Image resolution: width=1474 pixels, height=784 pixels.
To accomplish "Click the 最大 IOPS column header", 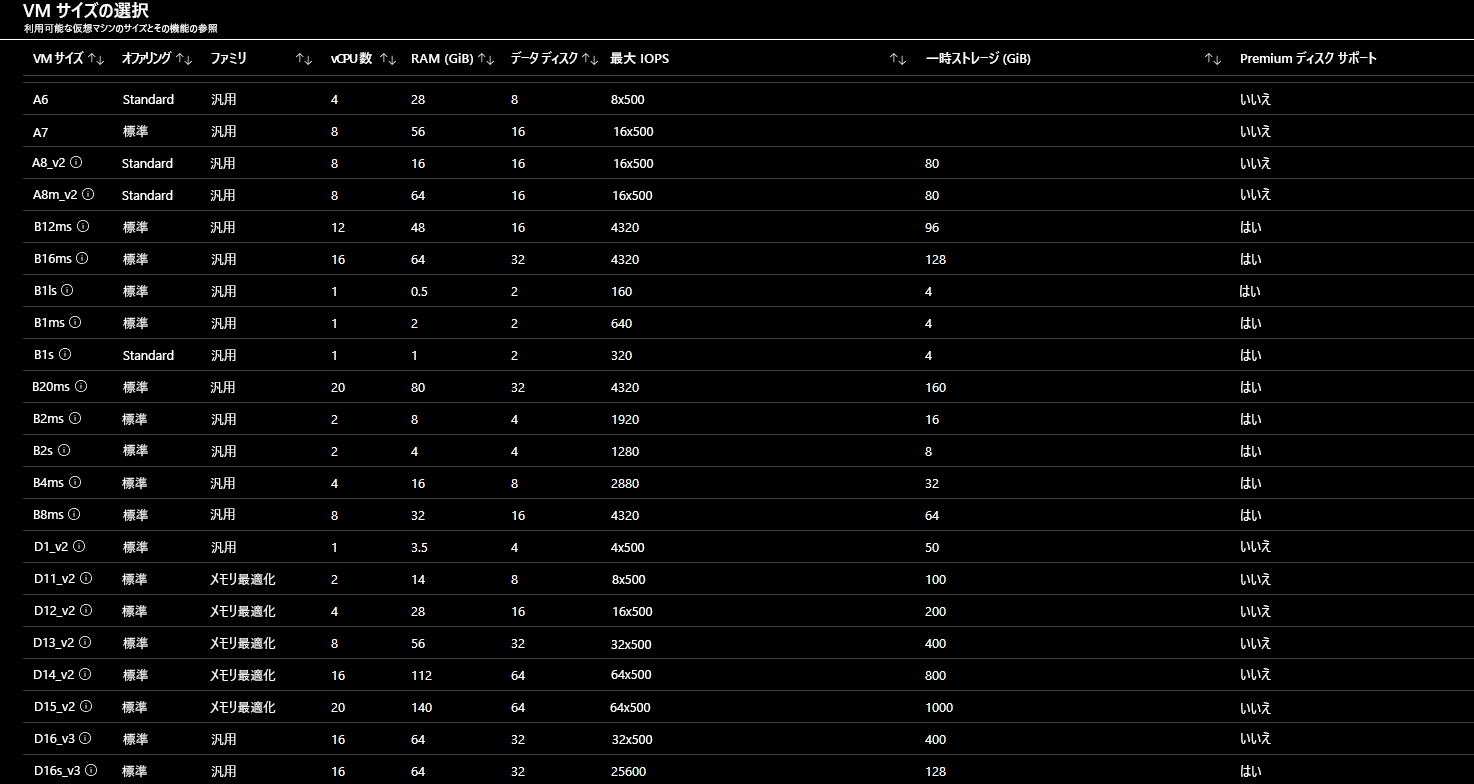I will (640, 59).
